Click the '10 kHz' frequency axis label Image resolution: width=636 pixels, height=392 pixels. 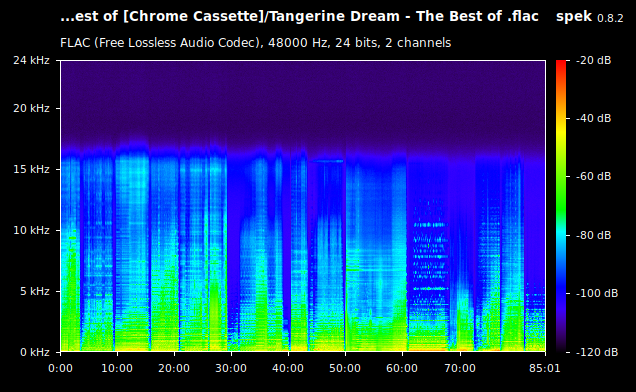31,230
